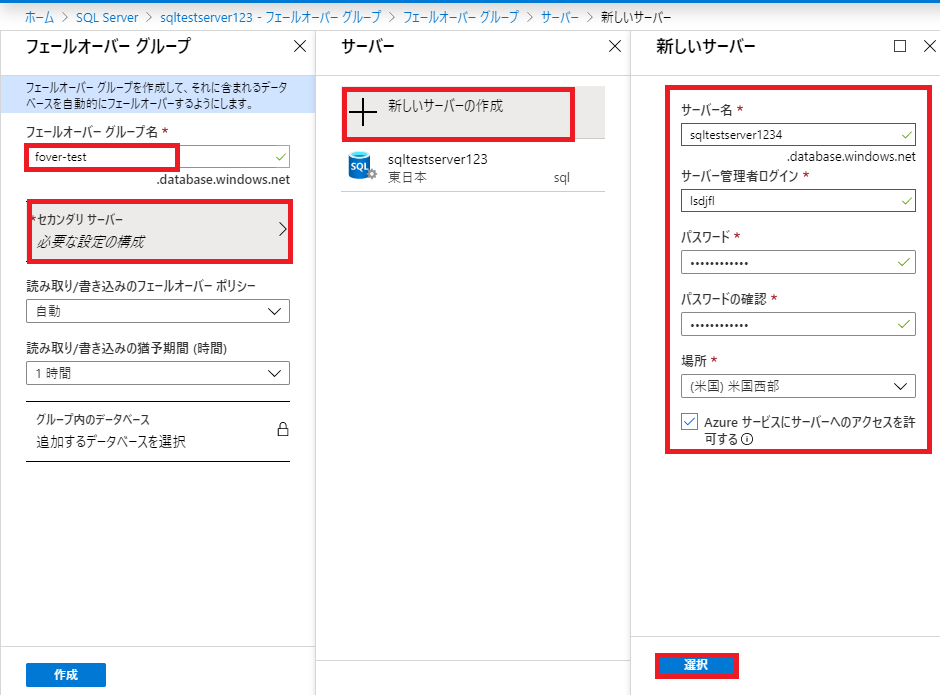
Task: Close the サーバー blade
Action: click(x=615, y=46)
